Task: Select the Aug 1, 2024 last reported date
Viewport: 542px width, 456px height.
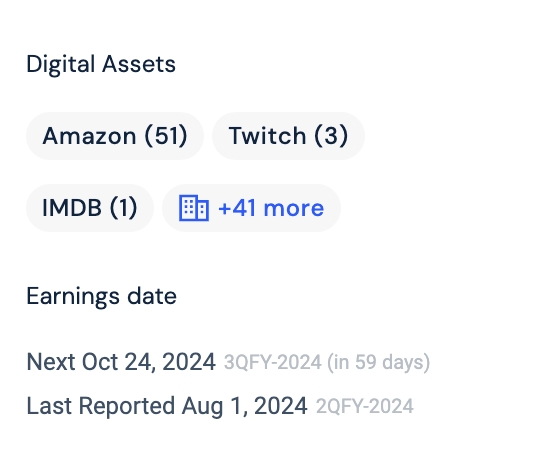Action: tap(245, 406)
